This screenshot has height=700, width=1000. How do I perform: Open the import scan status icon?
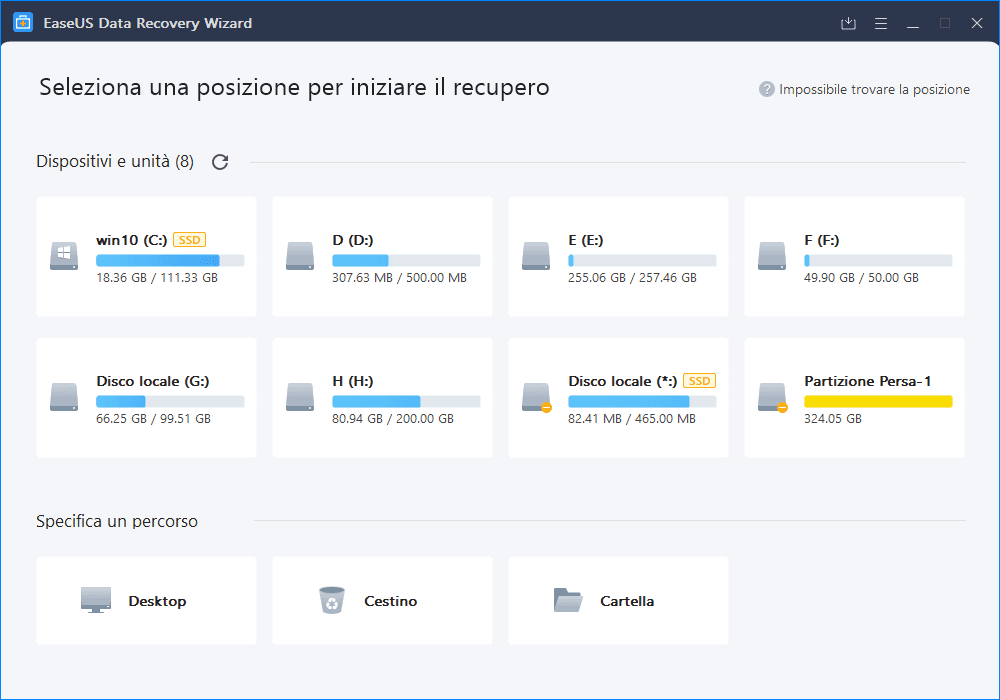848,24
